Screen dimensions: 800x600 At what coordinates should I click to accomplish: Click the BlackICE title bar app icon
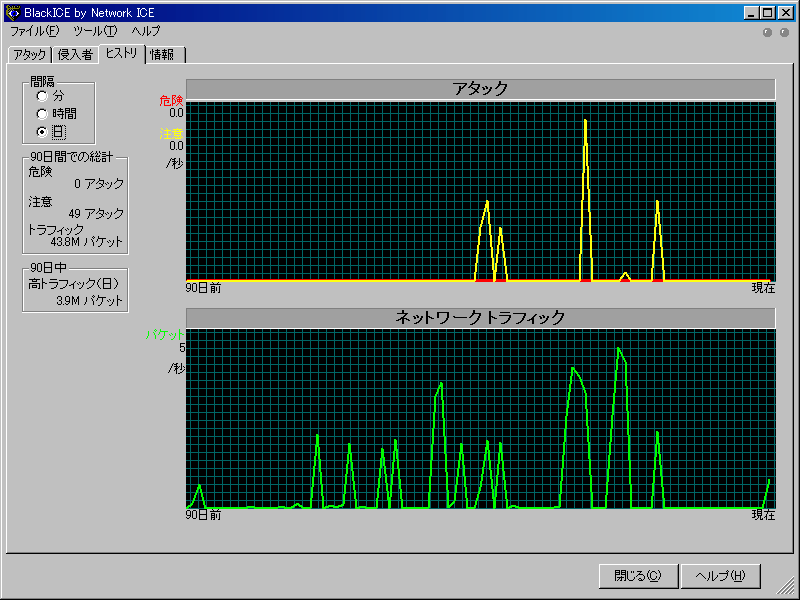(13, 13)
